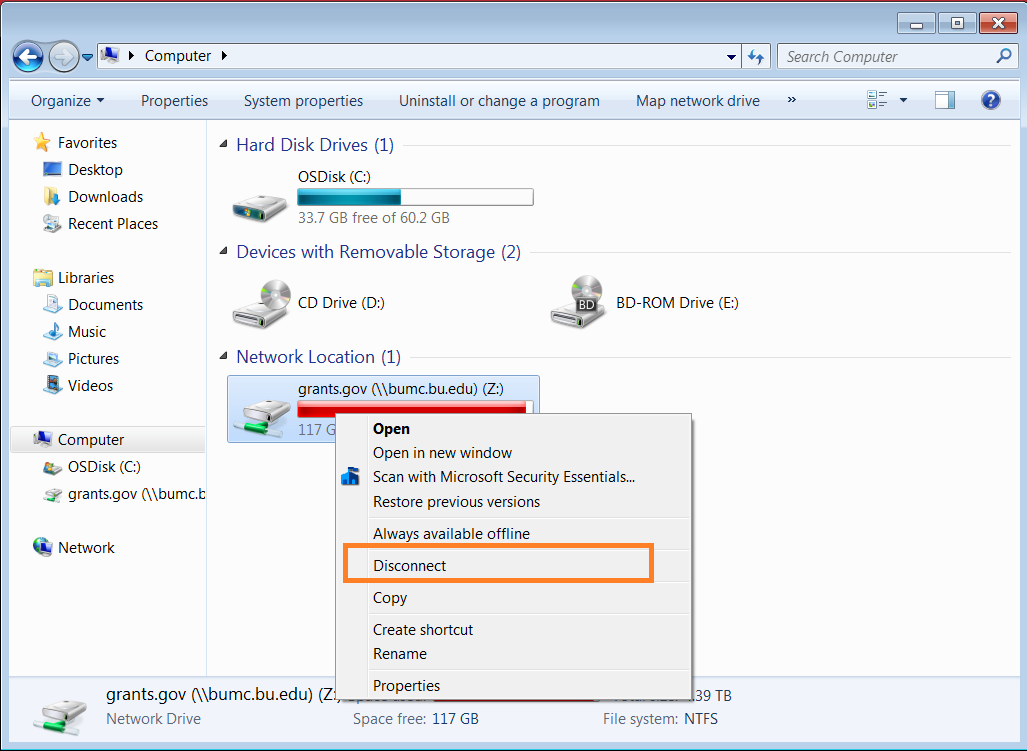Image resolution: width=1027 pixels, height=751 pixels.
Task: Click the BD-ROM Drive (E:) label
Action: point(677,302)
